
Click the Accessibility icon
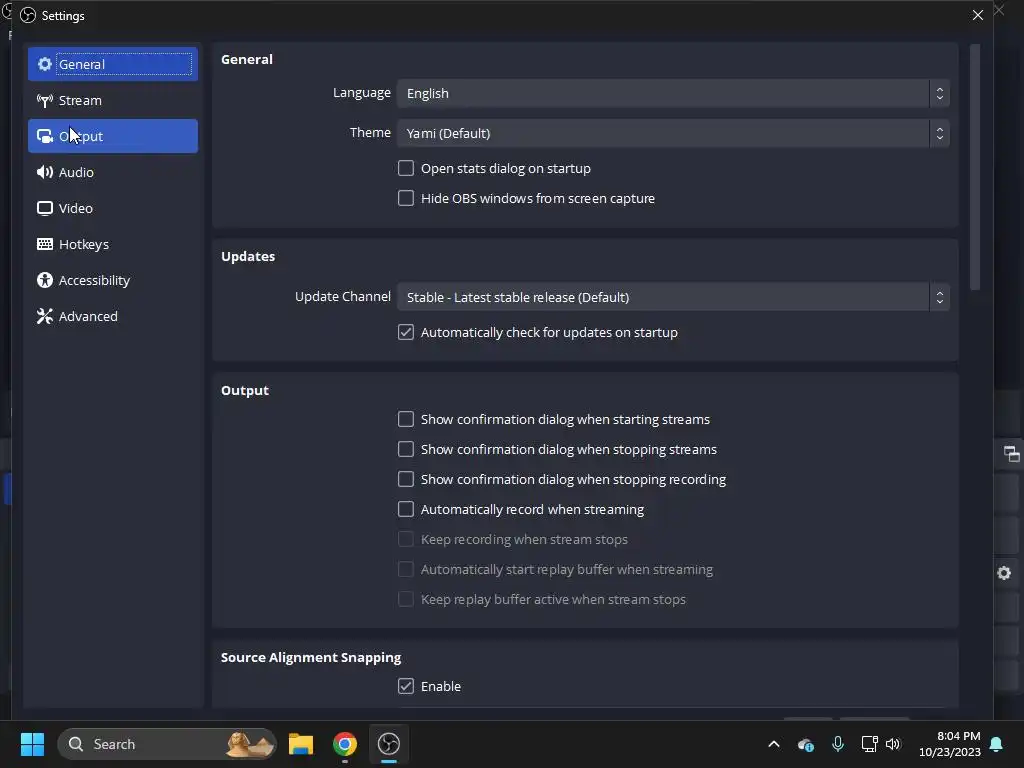pos(44,280)
